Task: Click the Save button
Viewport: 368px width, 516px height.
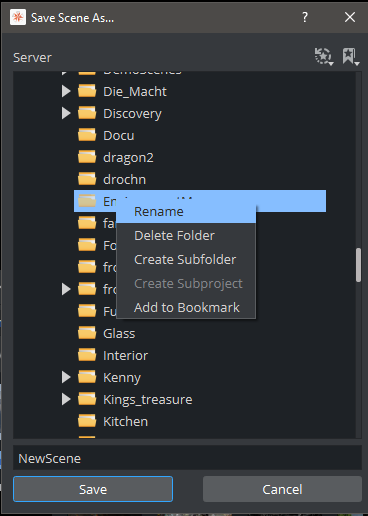Action: click(93, 489)
